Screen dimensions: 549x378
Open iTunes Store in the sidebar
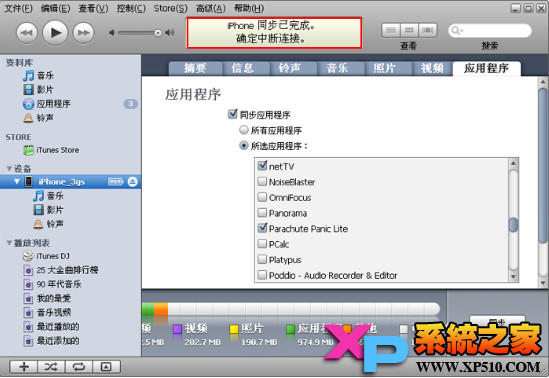pos(51,150)
